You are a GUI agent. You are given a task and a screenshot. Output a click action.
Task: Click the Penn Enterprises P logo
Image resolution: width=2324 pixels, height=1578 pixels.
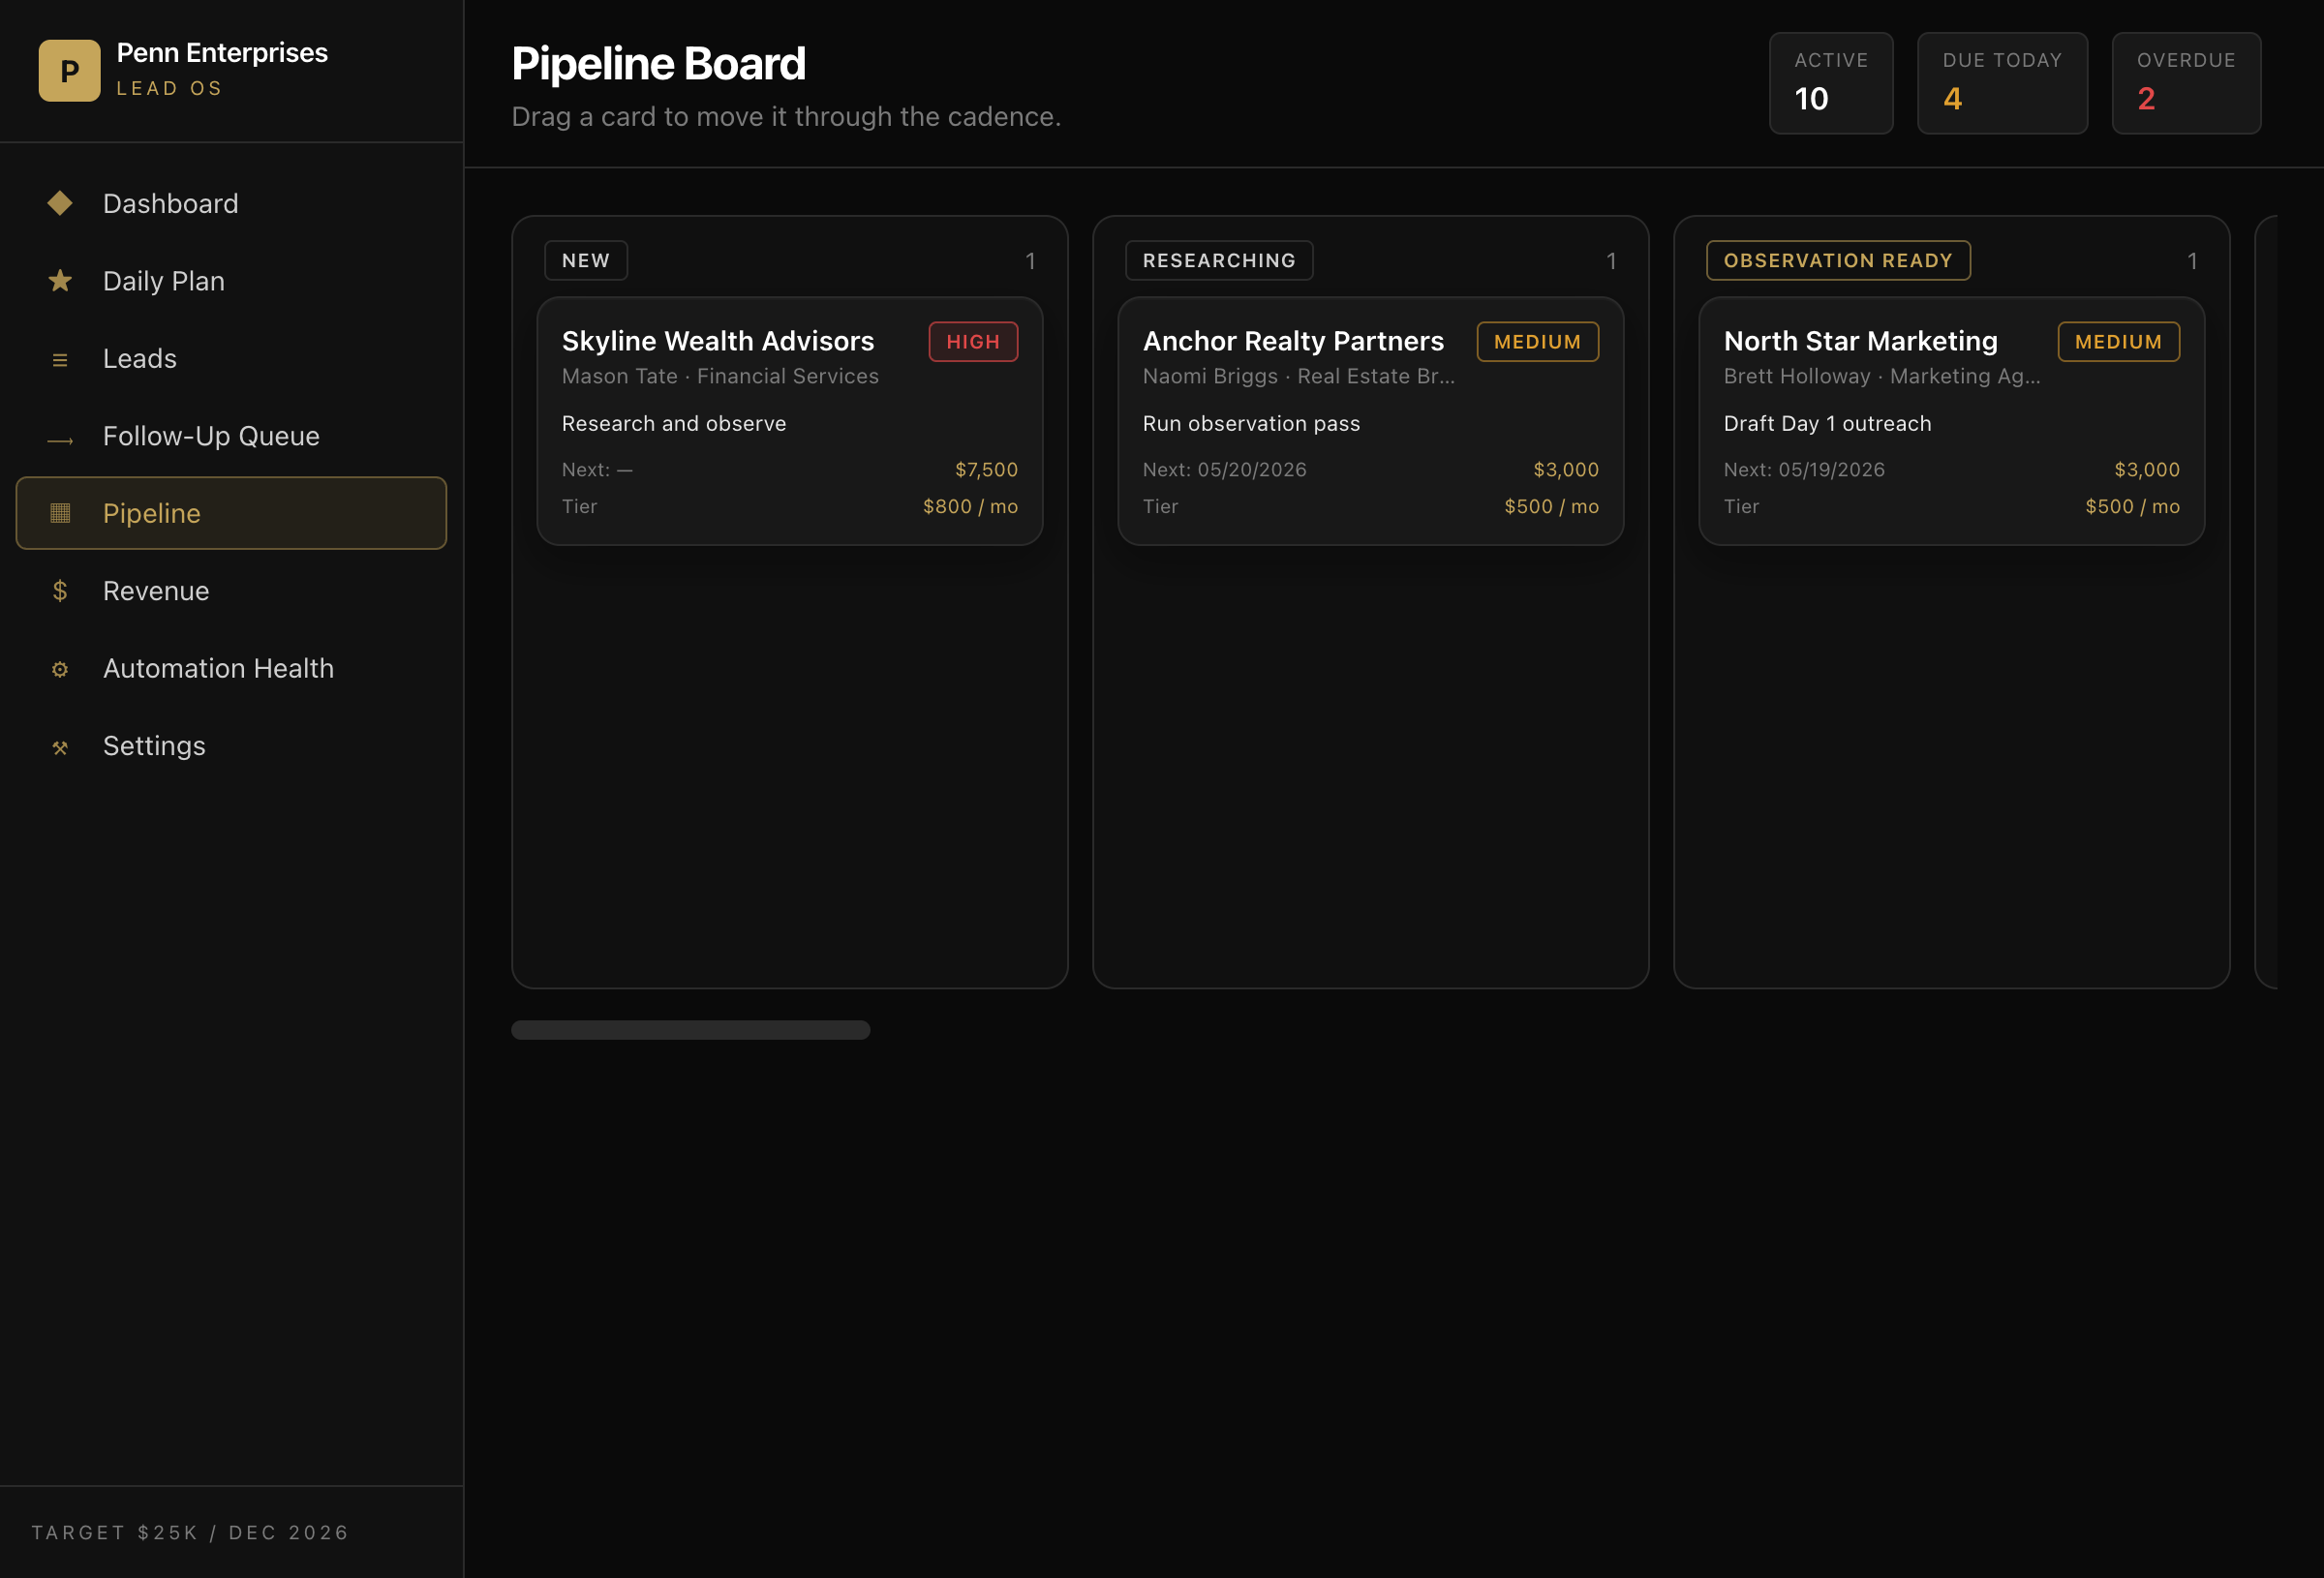69,70
